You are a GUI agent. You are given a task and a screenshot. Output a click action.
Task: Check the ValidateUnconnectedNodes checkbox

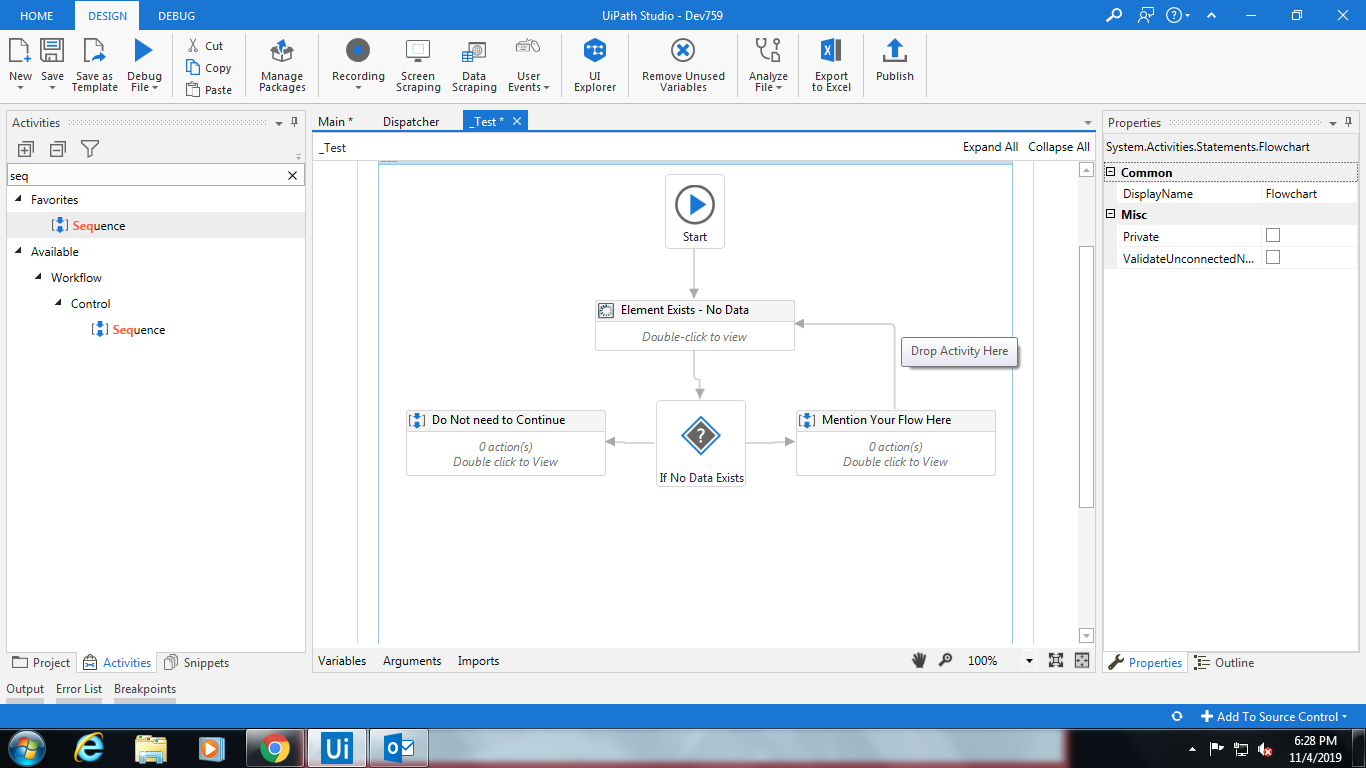pos(1273,257)
